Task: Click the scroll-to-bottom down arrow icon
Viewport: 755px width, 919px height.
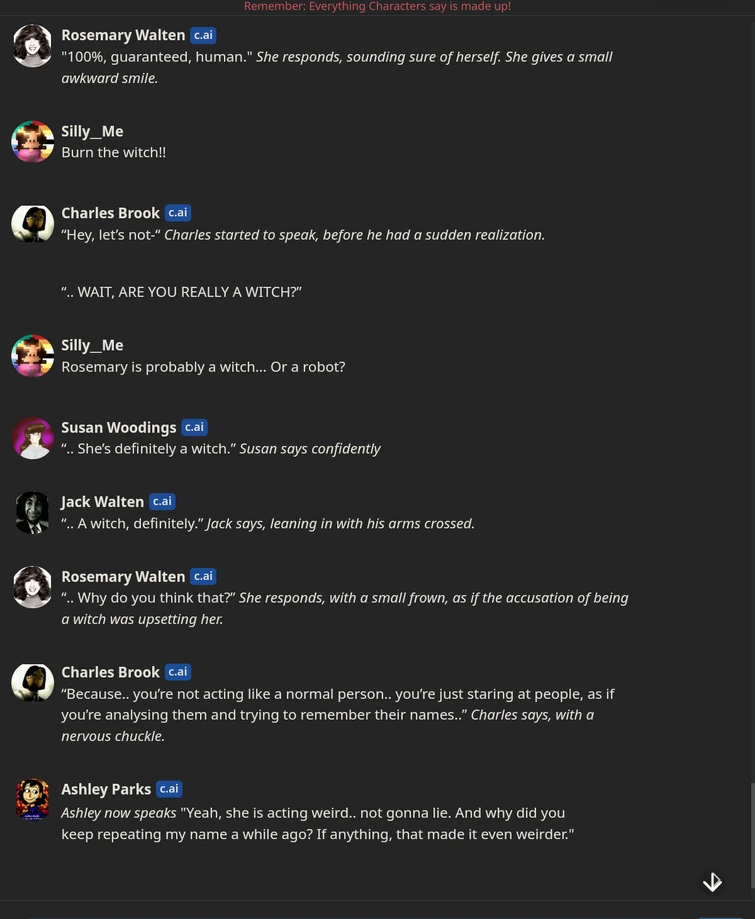Action: tap(712, 882)
